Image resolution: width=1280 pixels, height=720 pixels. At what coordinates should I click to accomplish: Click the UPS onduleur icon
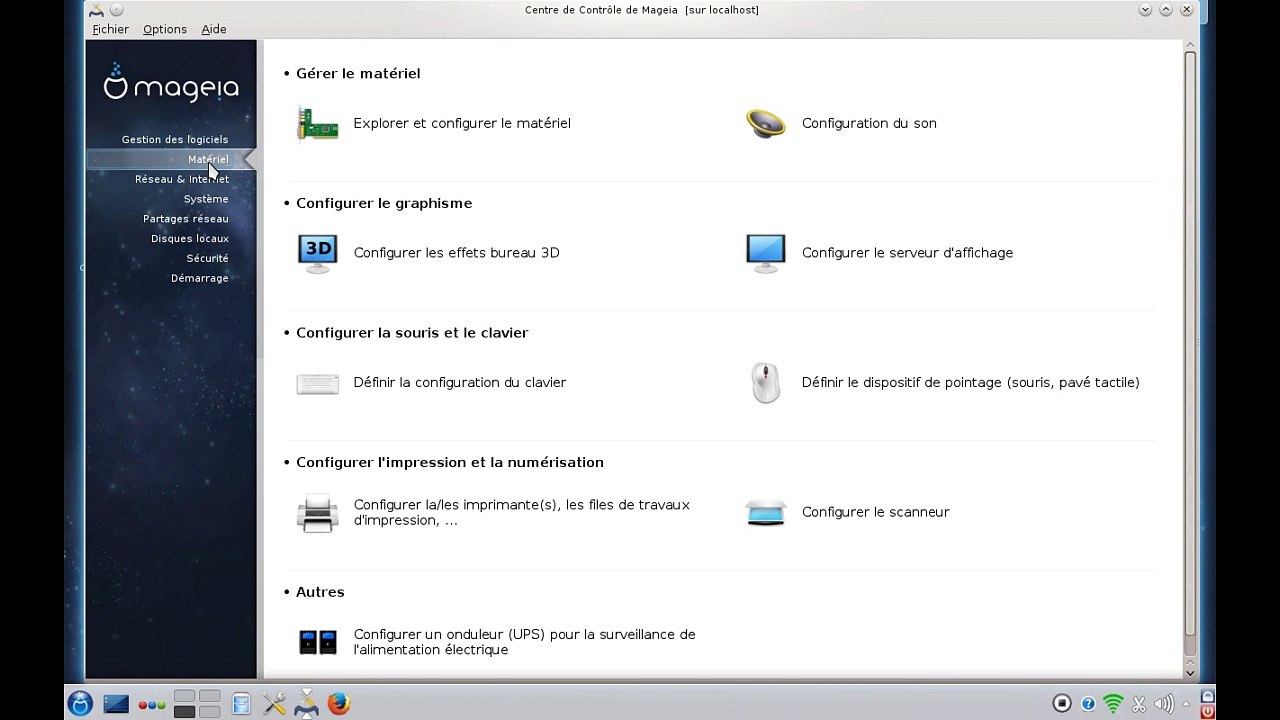coord(318,642)
